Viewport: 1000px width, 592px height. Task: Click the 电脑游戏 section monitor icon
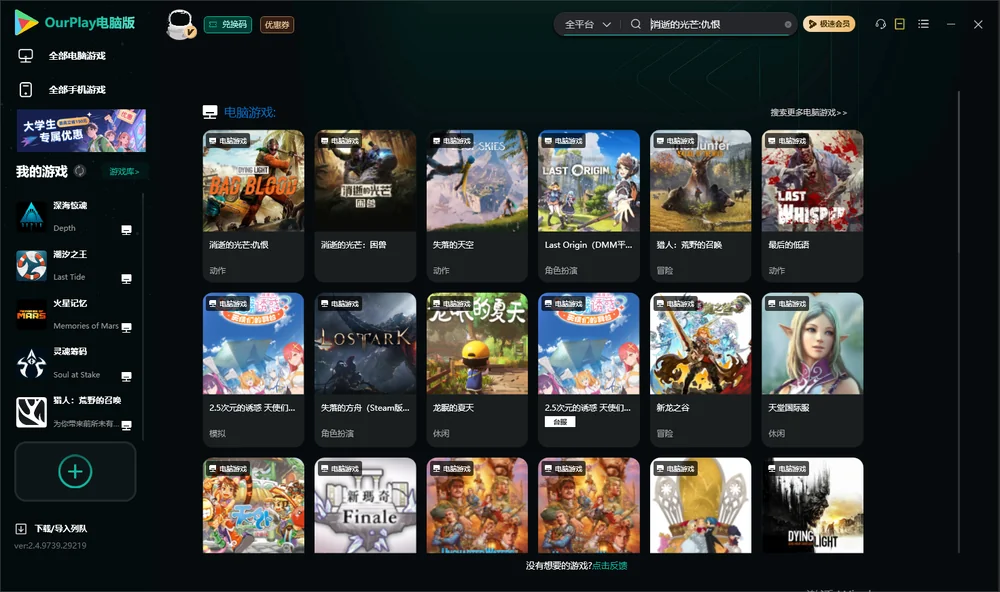coord(210,112)
